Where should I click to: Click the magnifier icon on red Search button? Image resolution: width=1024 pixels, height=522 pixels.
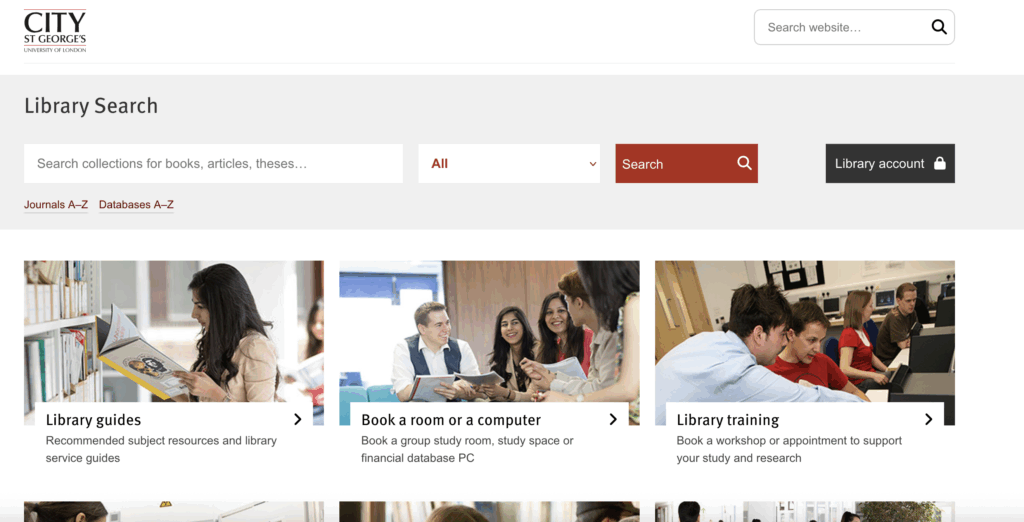pos(744,163)
